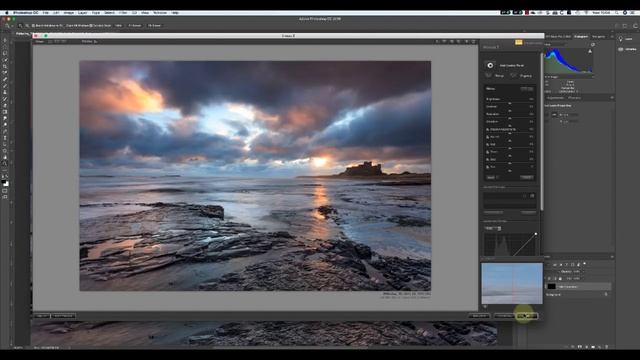Click the Fit Screen button
Image resolution: width=640 pixels, height=360 pixels.
point(135,26)
